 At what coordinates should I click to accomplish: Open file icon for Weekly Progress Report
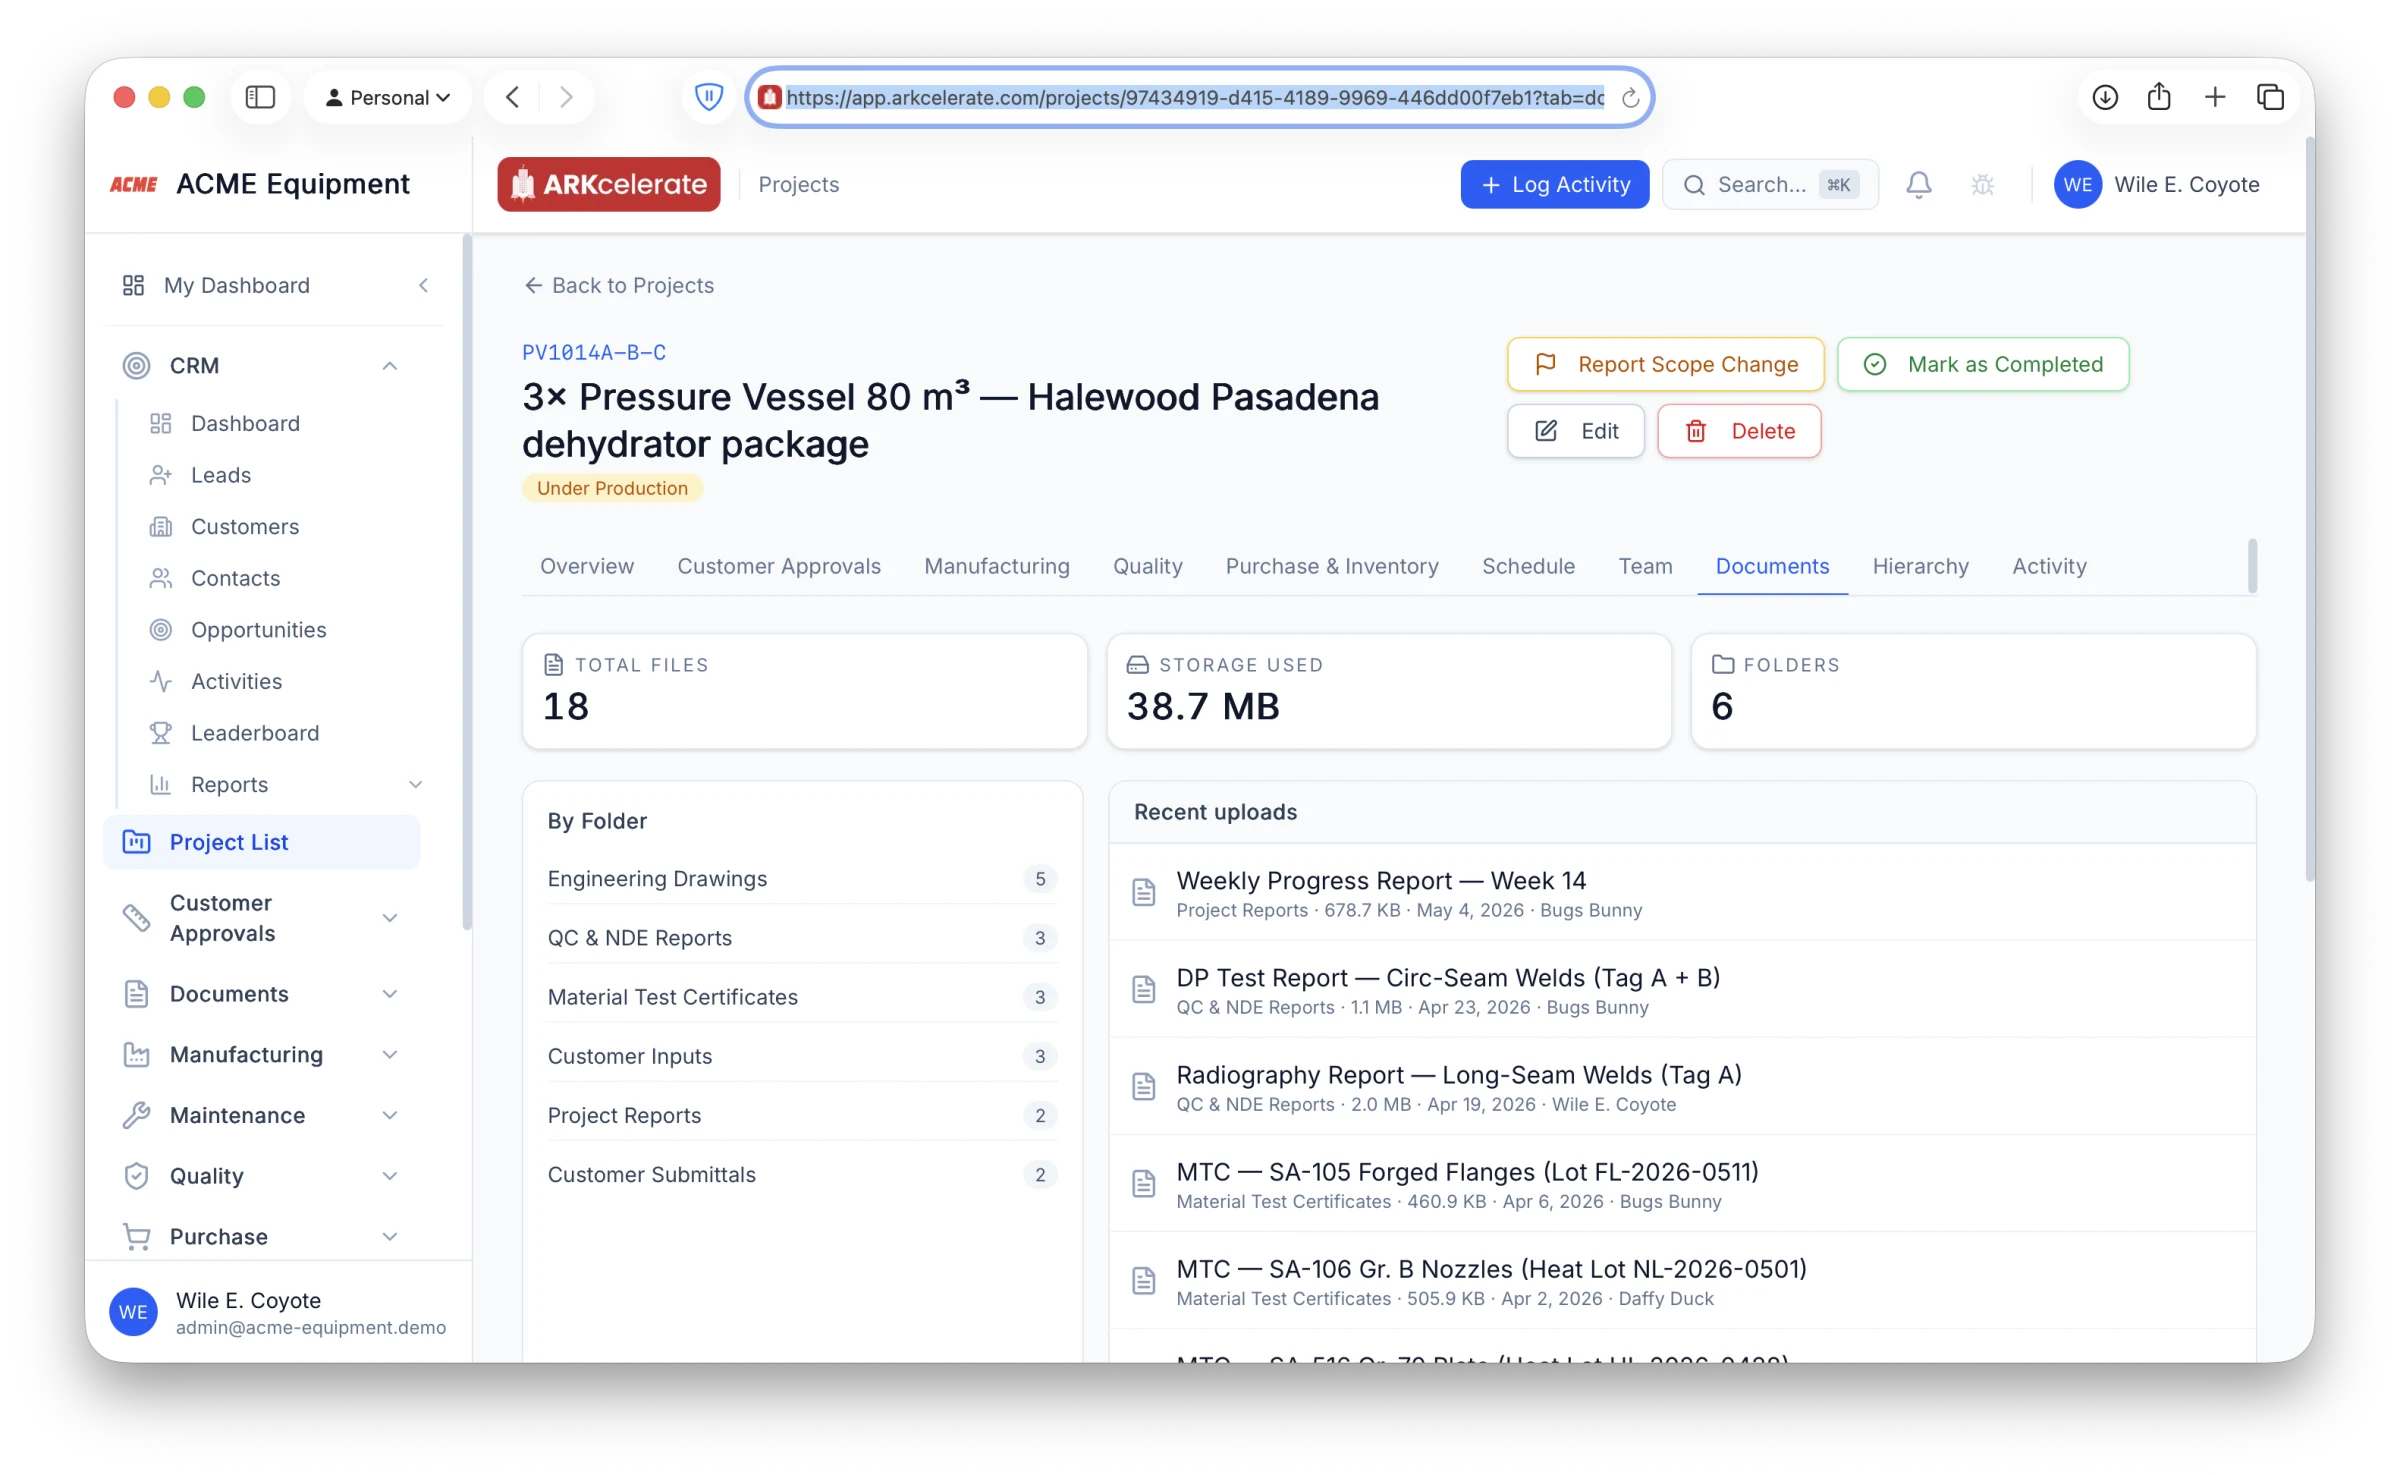coord(1143,892)
